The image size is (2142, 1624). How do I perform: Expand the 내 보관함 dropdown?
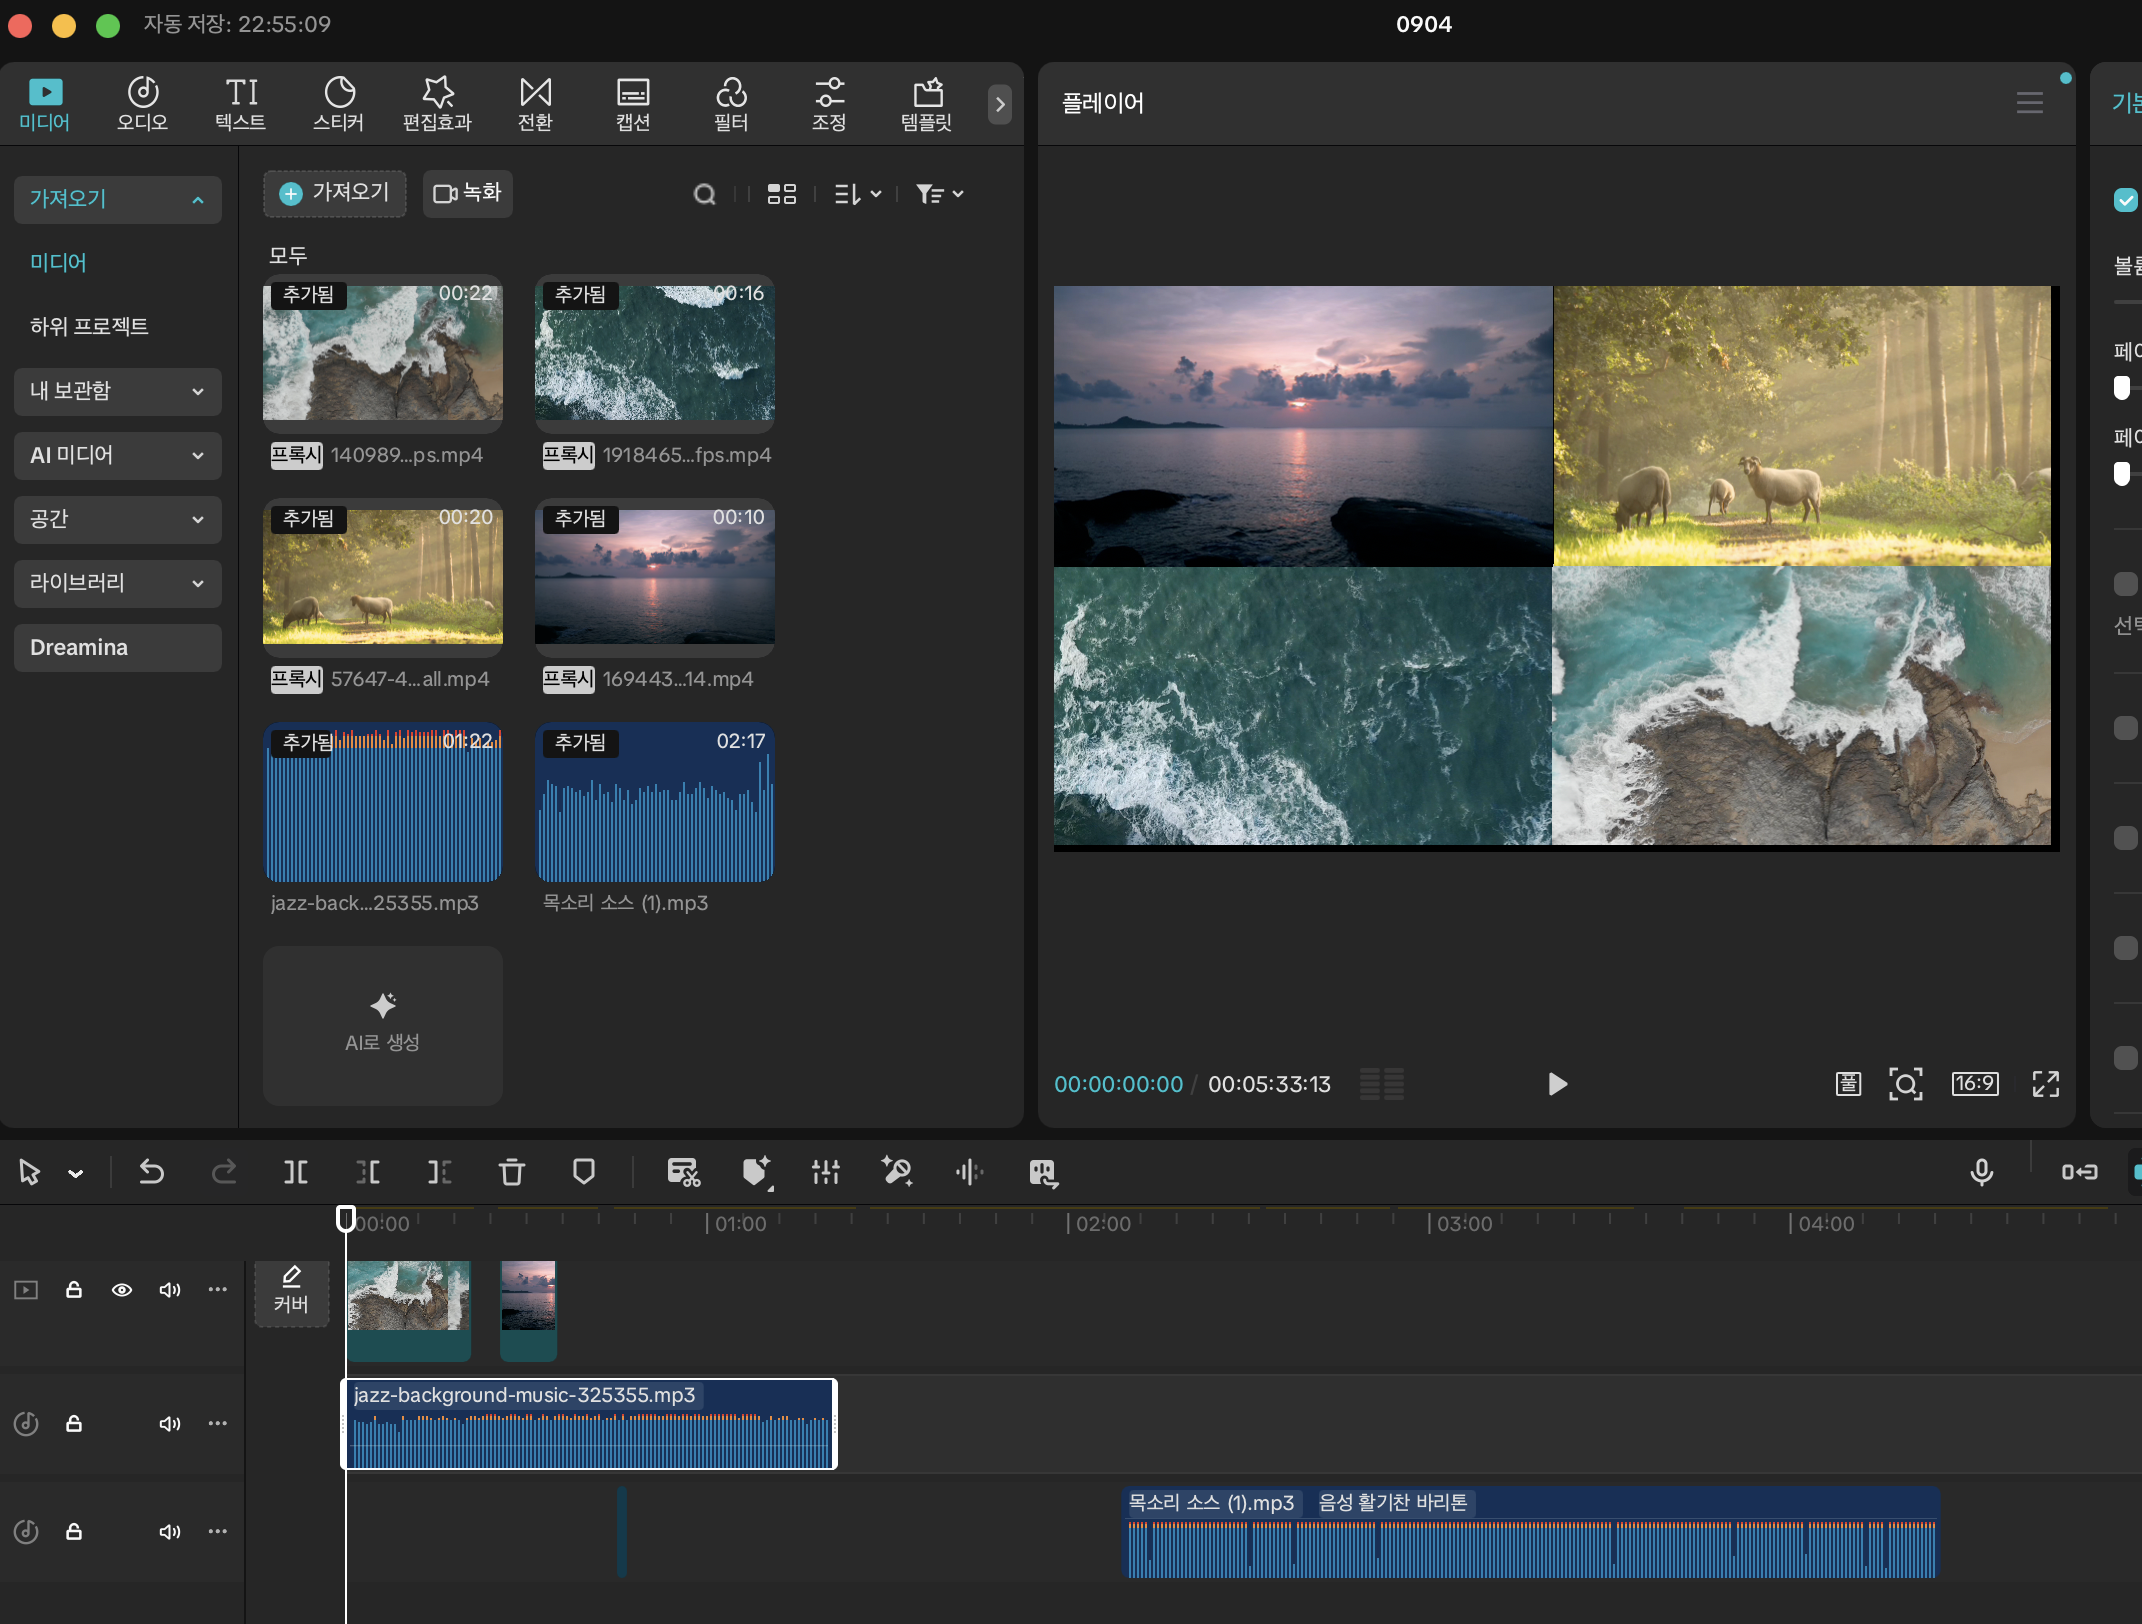click(117, 391)
